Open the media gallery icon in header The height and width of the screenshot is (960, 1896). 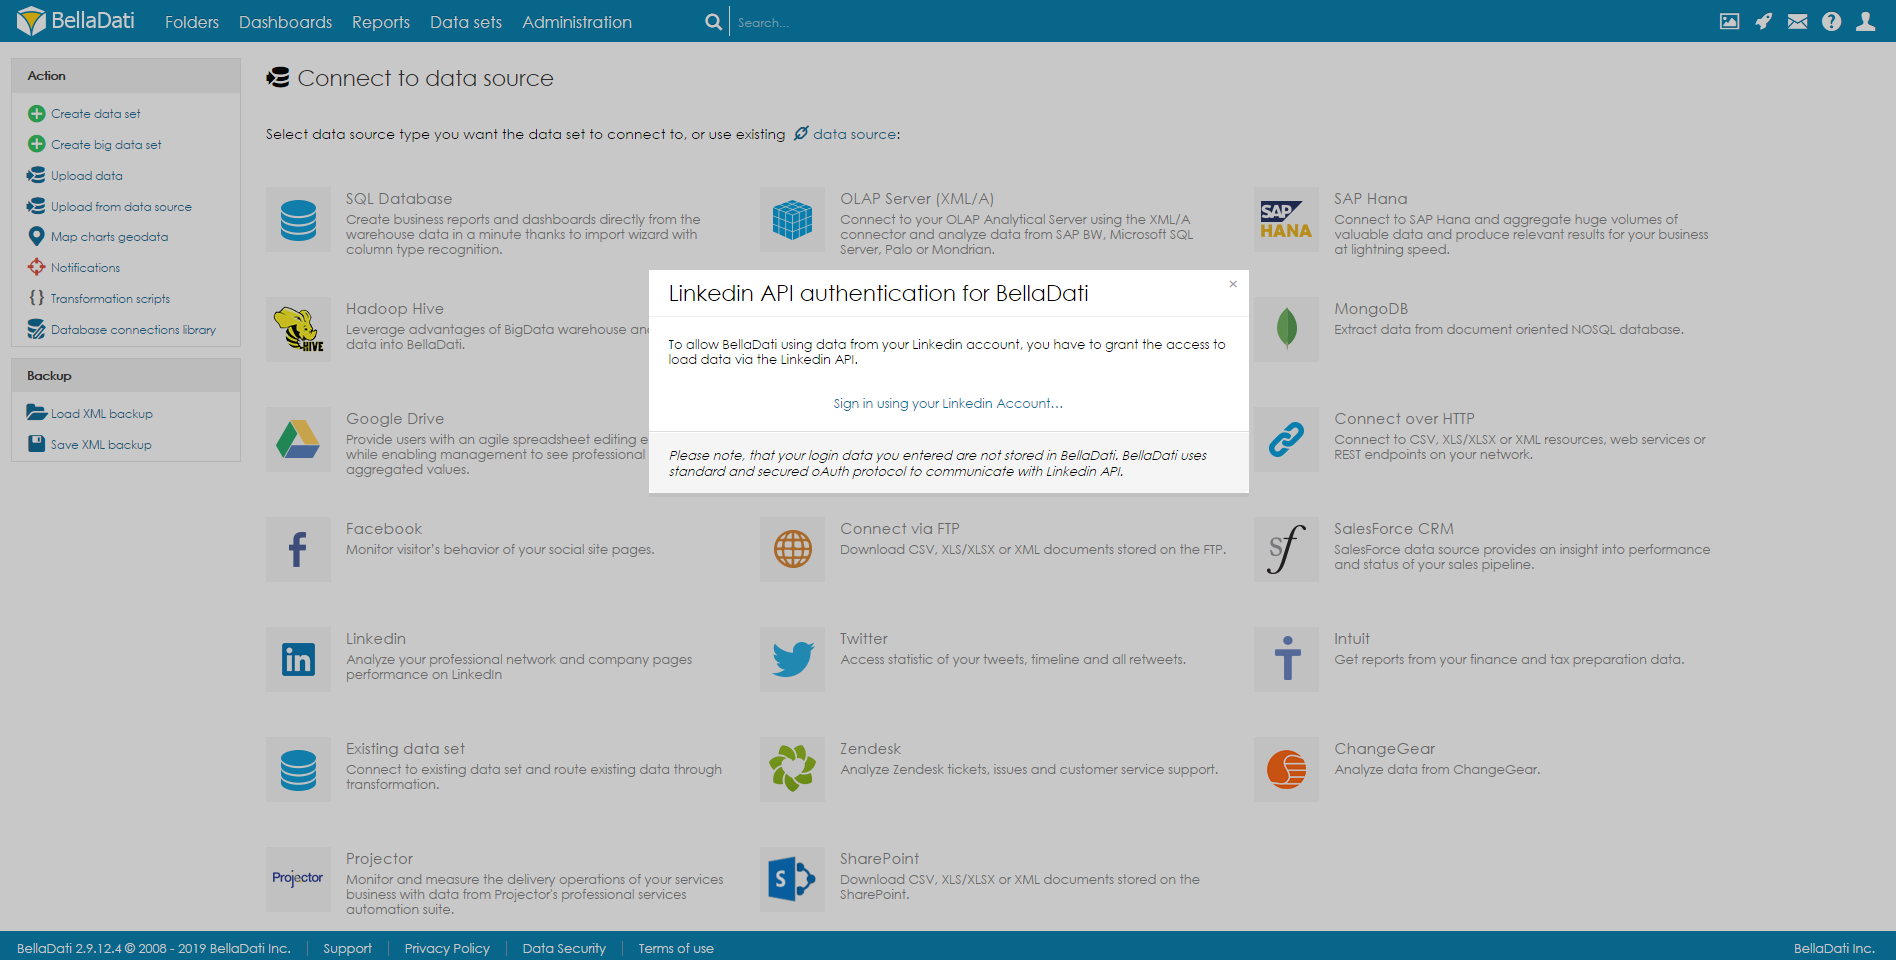tap(1729, 21)
